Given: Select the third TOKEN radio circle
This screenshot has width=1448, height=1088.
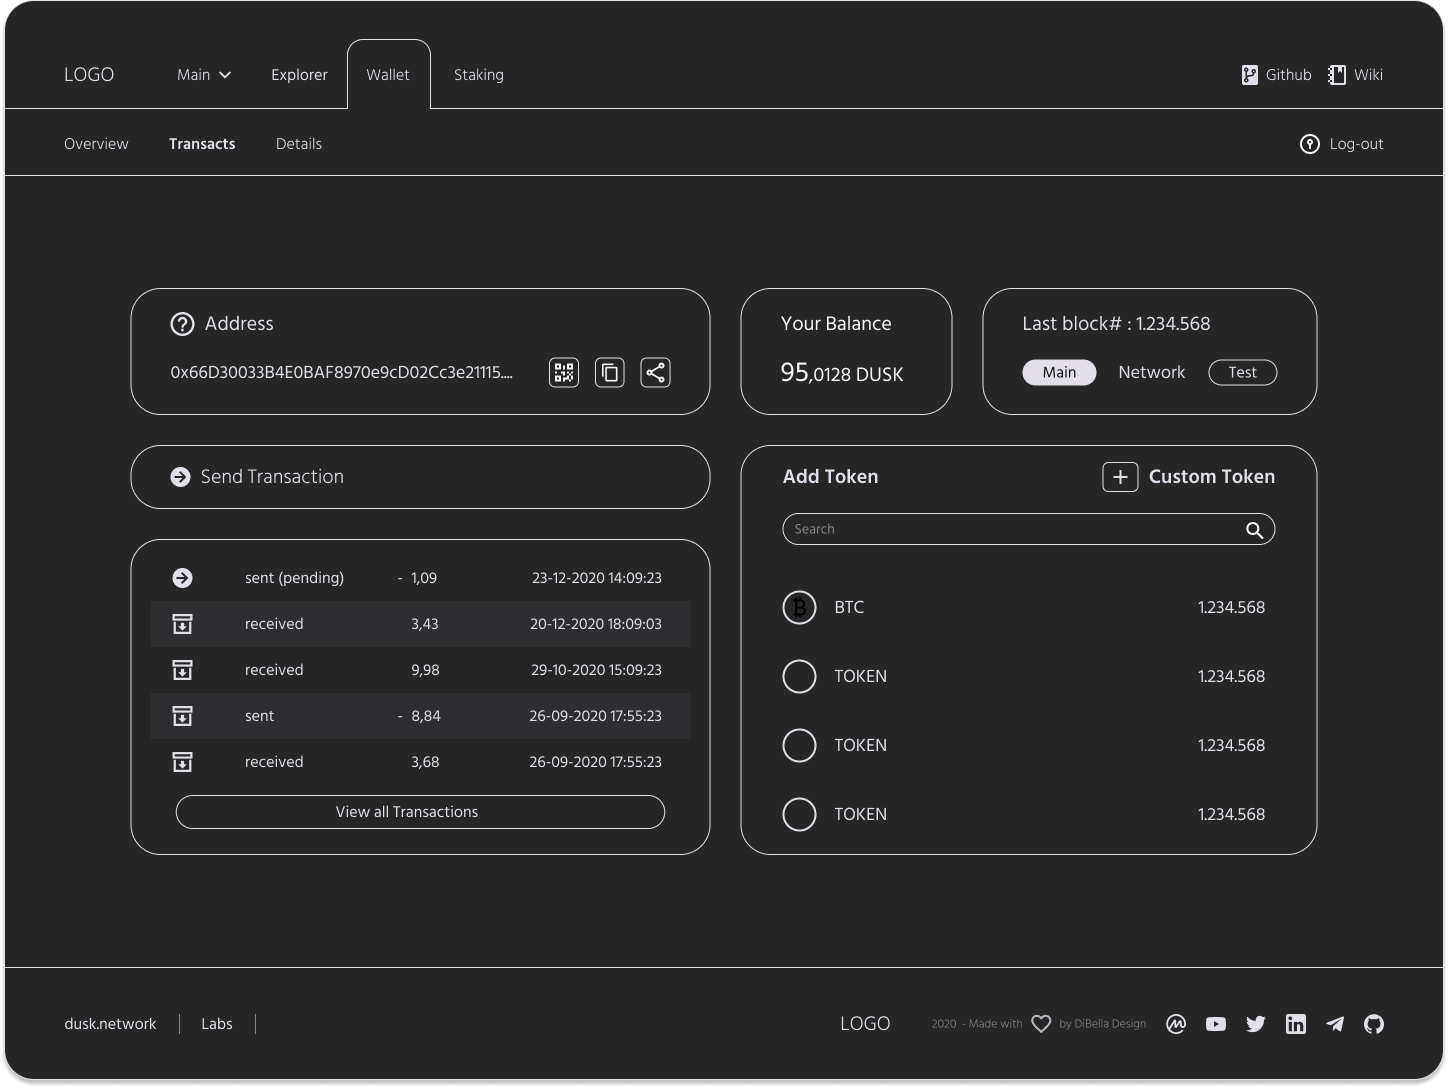Looking at the screenshot, I should pyautogui.click(x=799, y=815).
